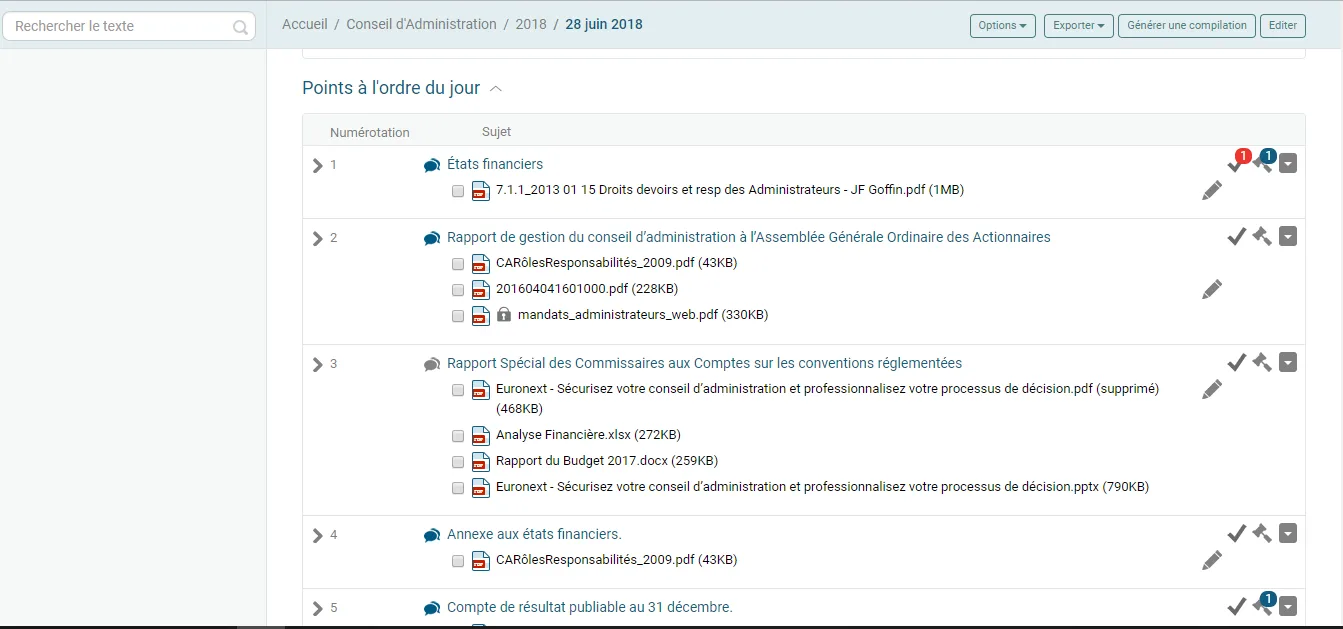Open comments icon for États financiers
The width and height of the screenshot is (1343, 629).
click(x=432, y=165)
